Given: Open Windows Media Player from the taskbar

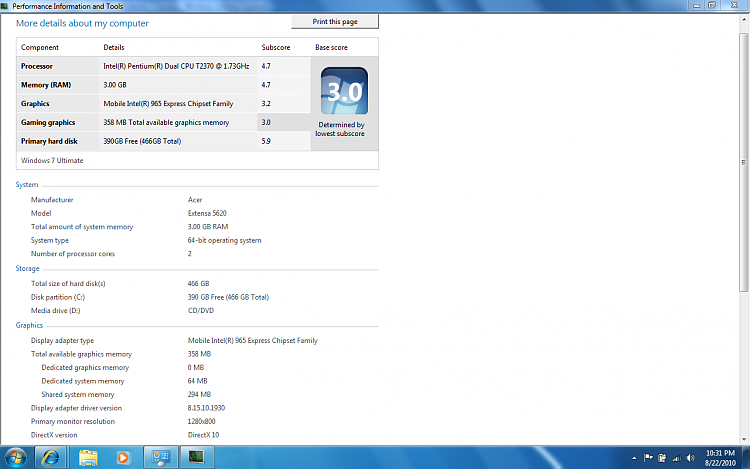Looking at the screenshot, I should (123, 458).
